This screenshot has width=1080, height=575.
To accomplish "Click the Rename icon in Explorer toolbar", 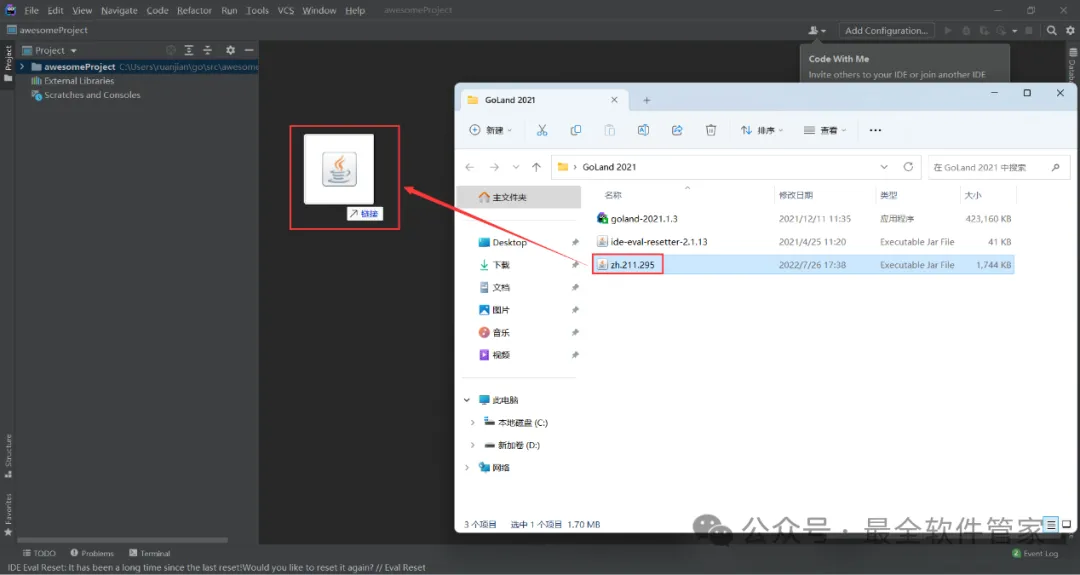I will click(643, 130).
